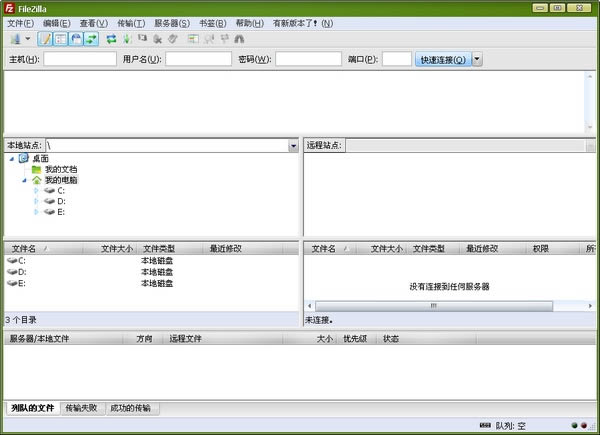Click the FileZilla logo in title bar
The height and width of the screenshot is (435, 600).
[x=10, y=8]
